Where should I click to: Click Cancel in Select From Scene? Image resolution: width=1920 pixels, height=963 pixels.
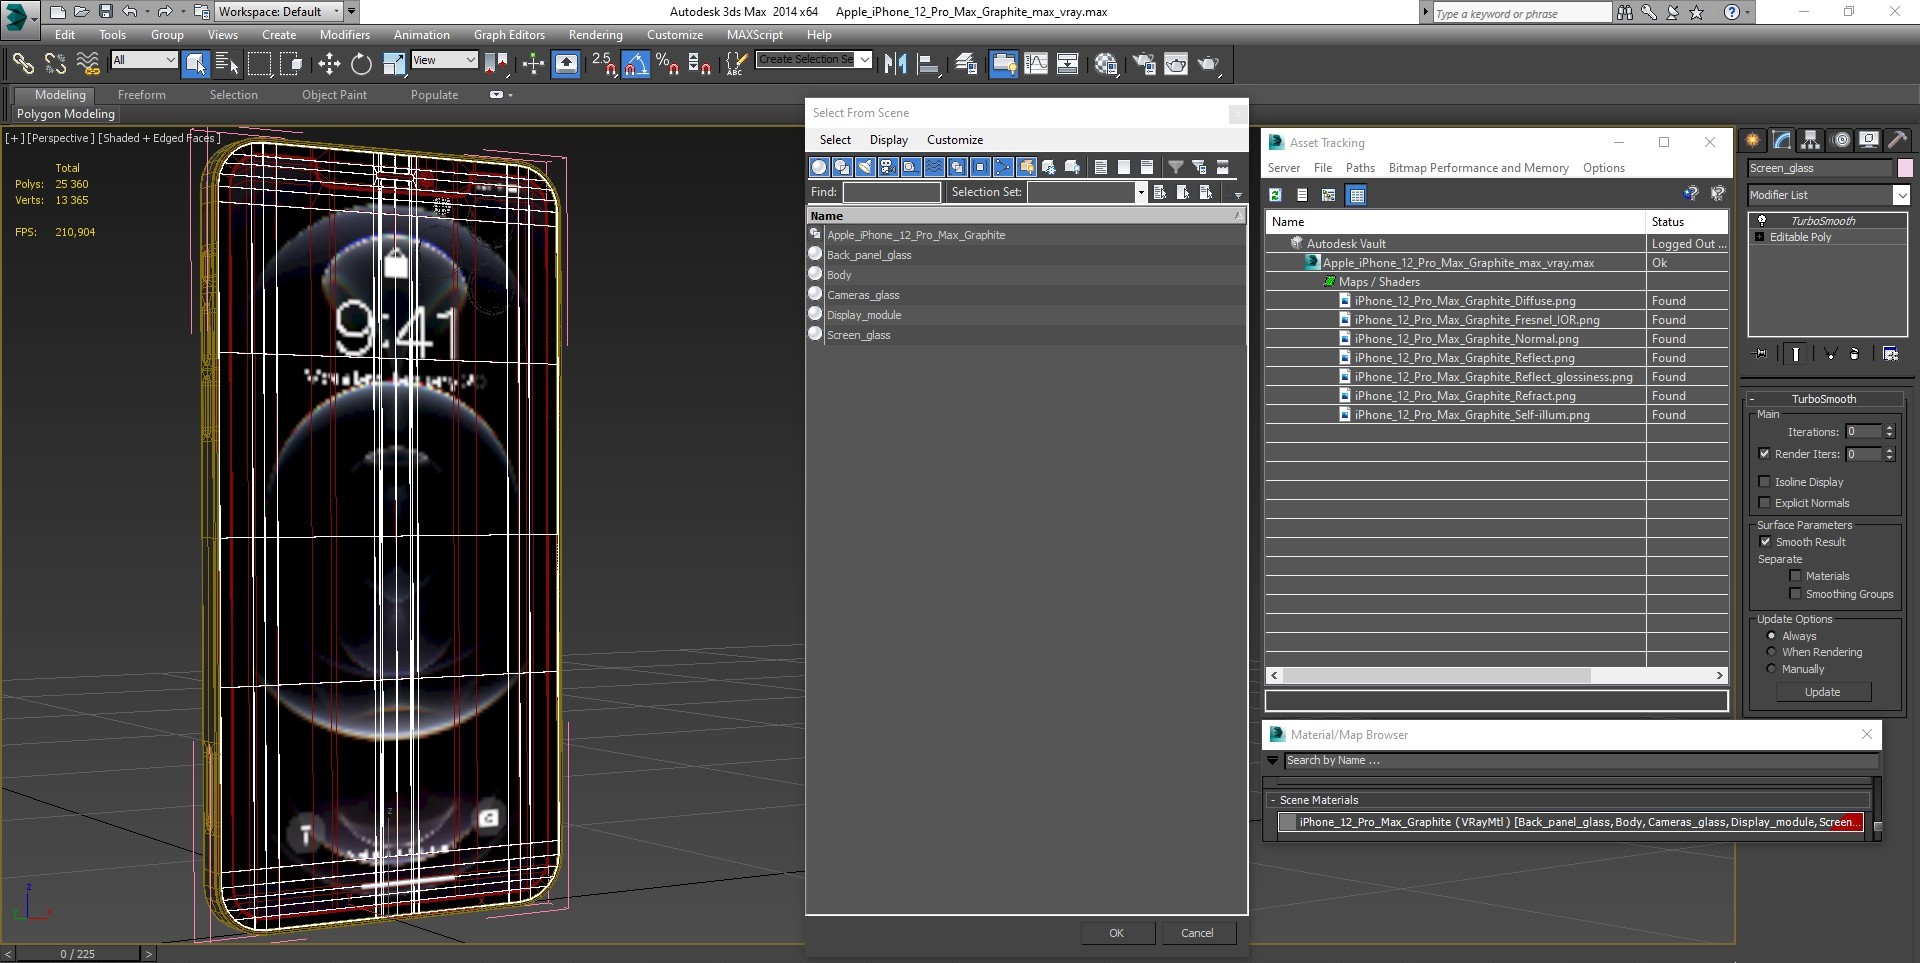coord(1197,933)
